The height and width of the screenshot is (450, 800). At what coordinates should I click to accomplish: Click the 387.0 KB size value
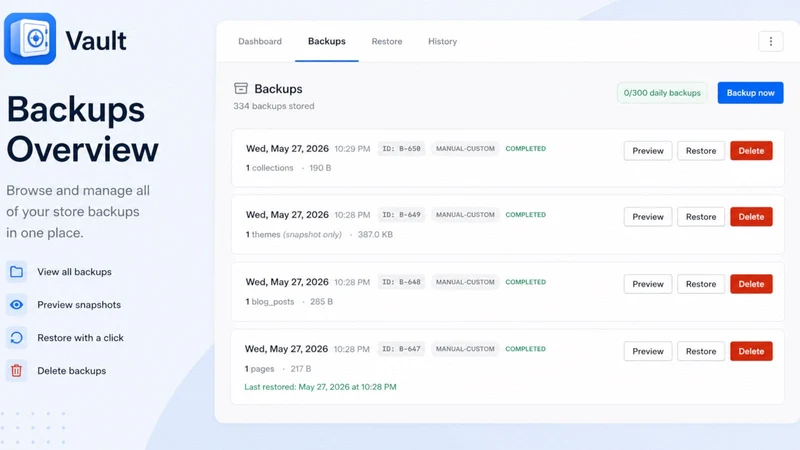click(375, 235)
